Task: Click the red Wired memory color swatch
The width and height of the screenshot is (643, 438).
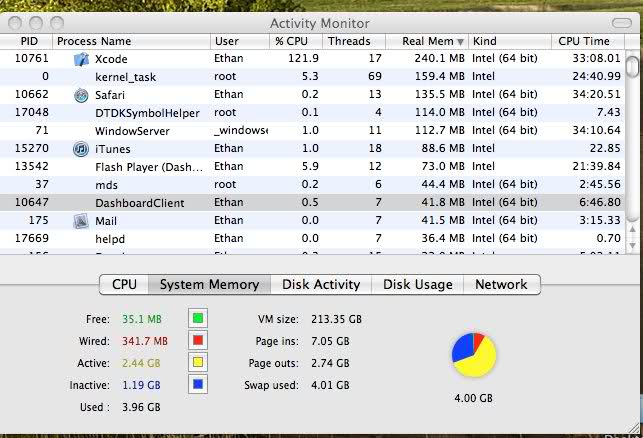Action: [x=198, y=340]
